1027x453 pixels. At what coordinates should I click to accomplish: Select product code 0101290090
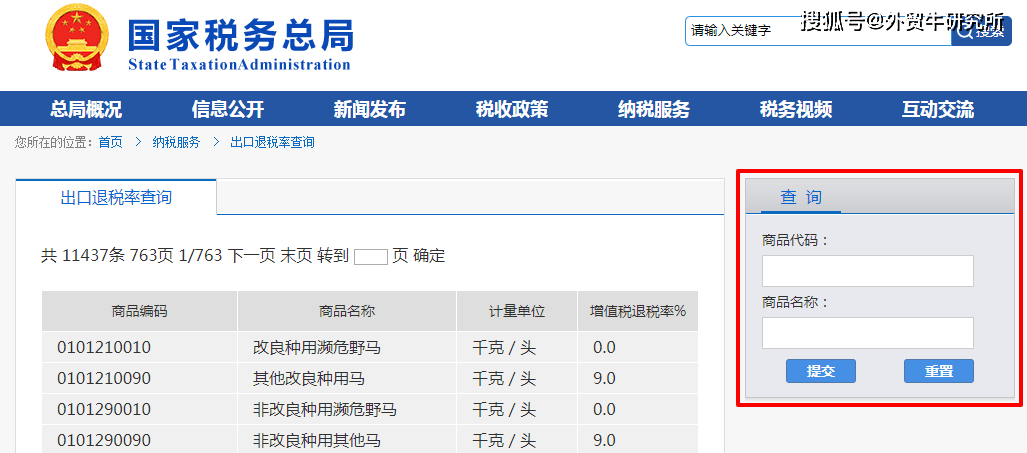coord(104,441)
